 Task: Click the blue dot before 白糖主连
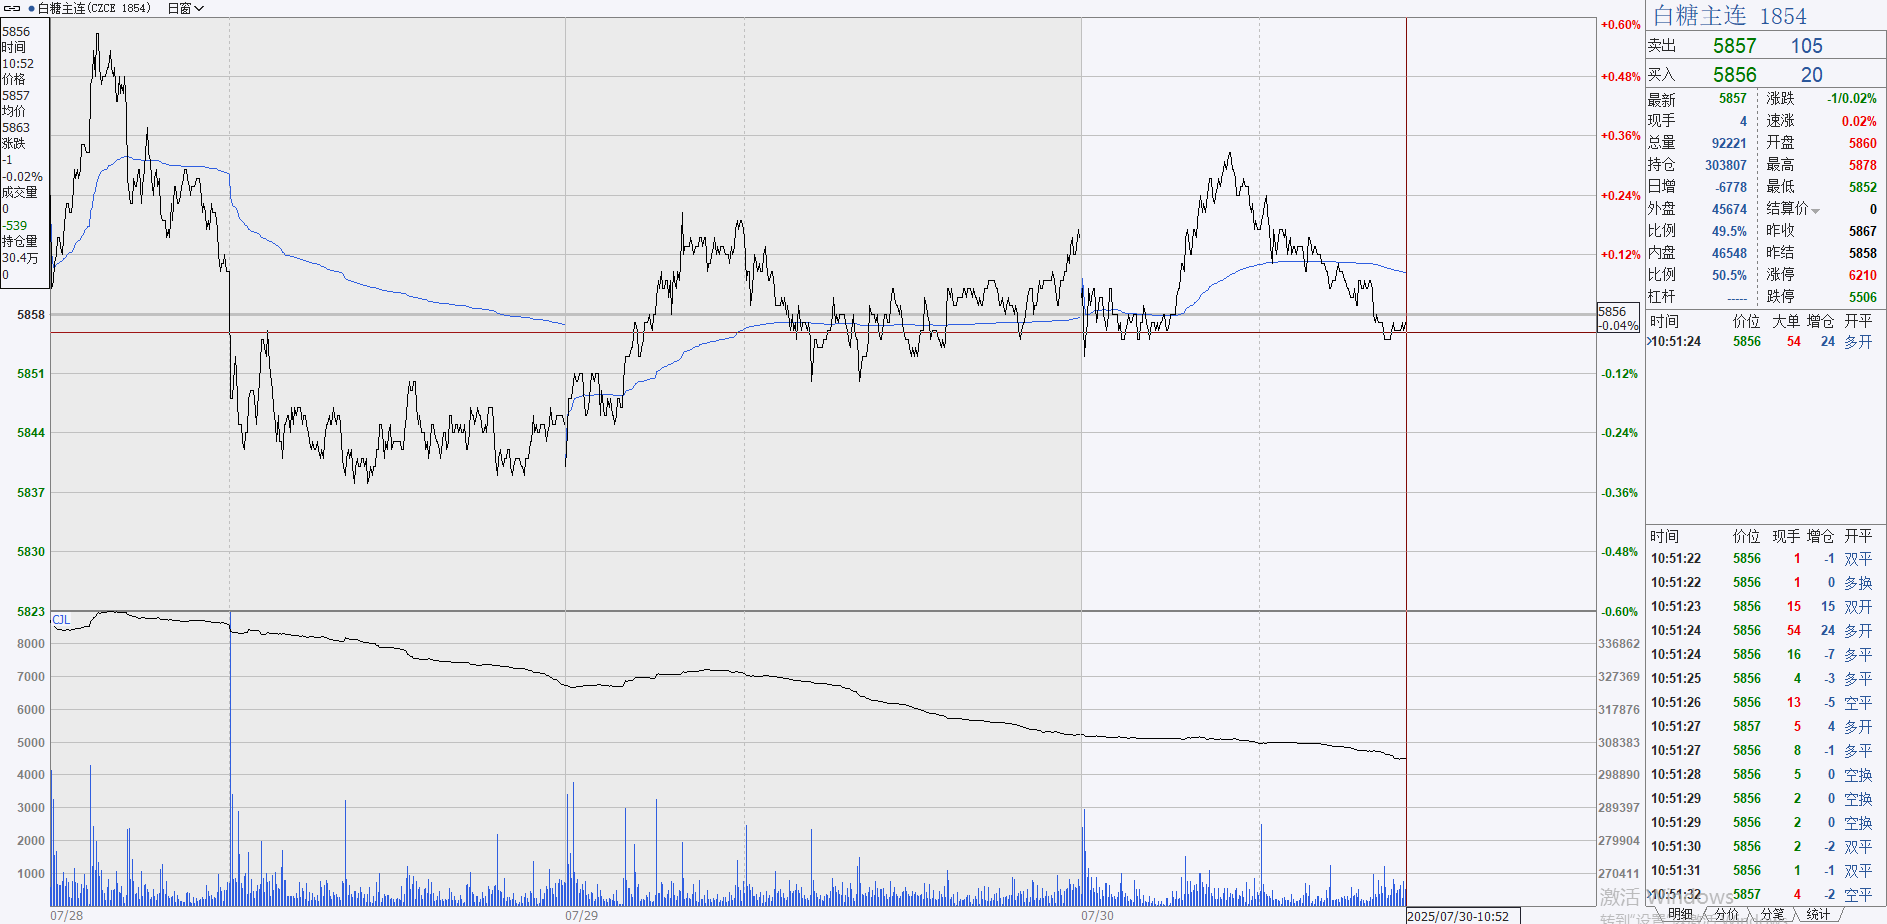(x=32, y=8)
